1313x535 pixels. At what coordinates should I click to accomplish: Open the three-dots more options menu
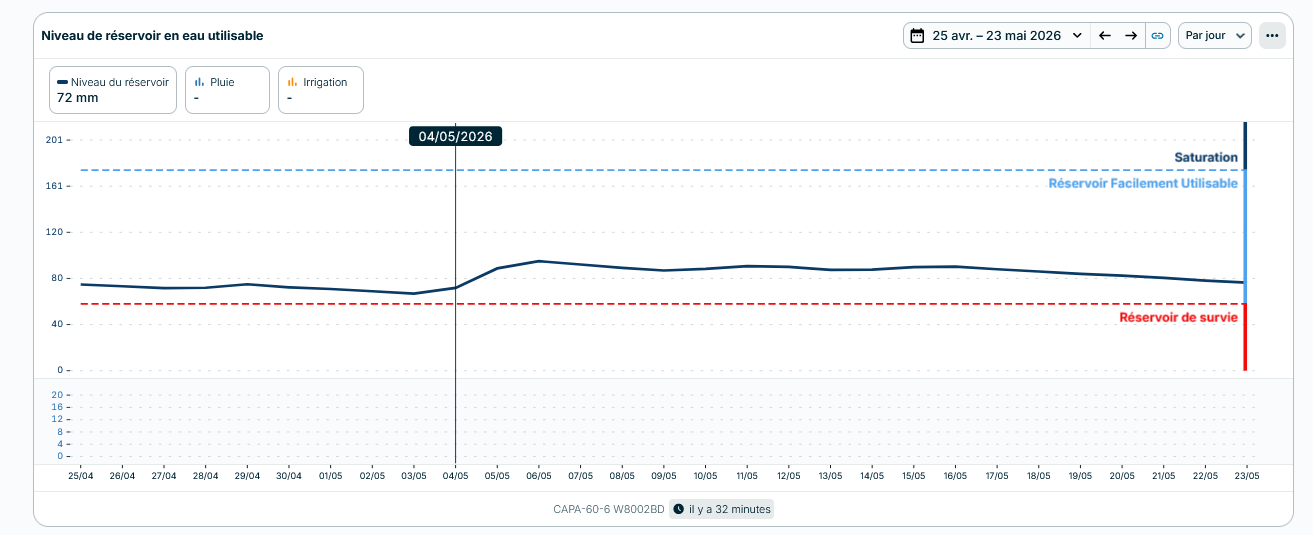1272,36
